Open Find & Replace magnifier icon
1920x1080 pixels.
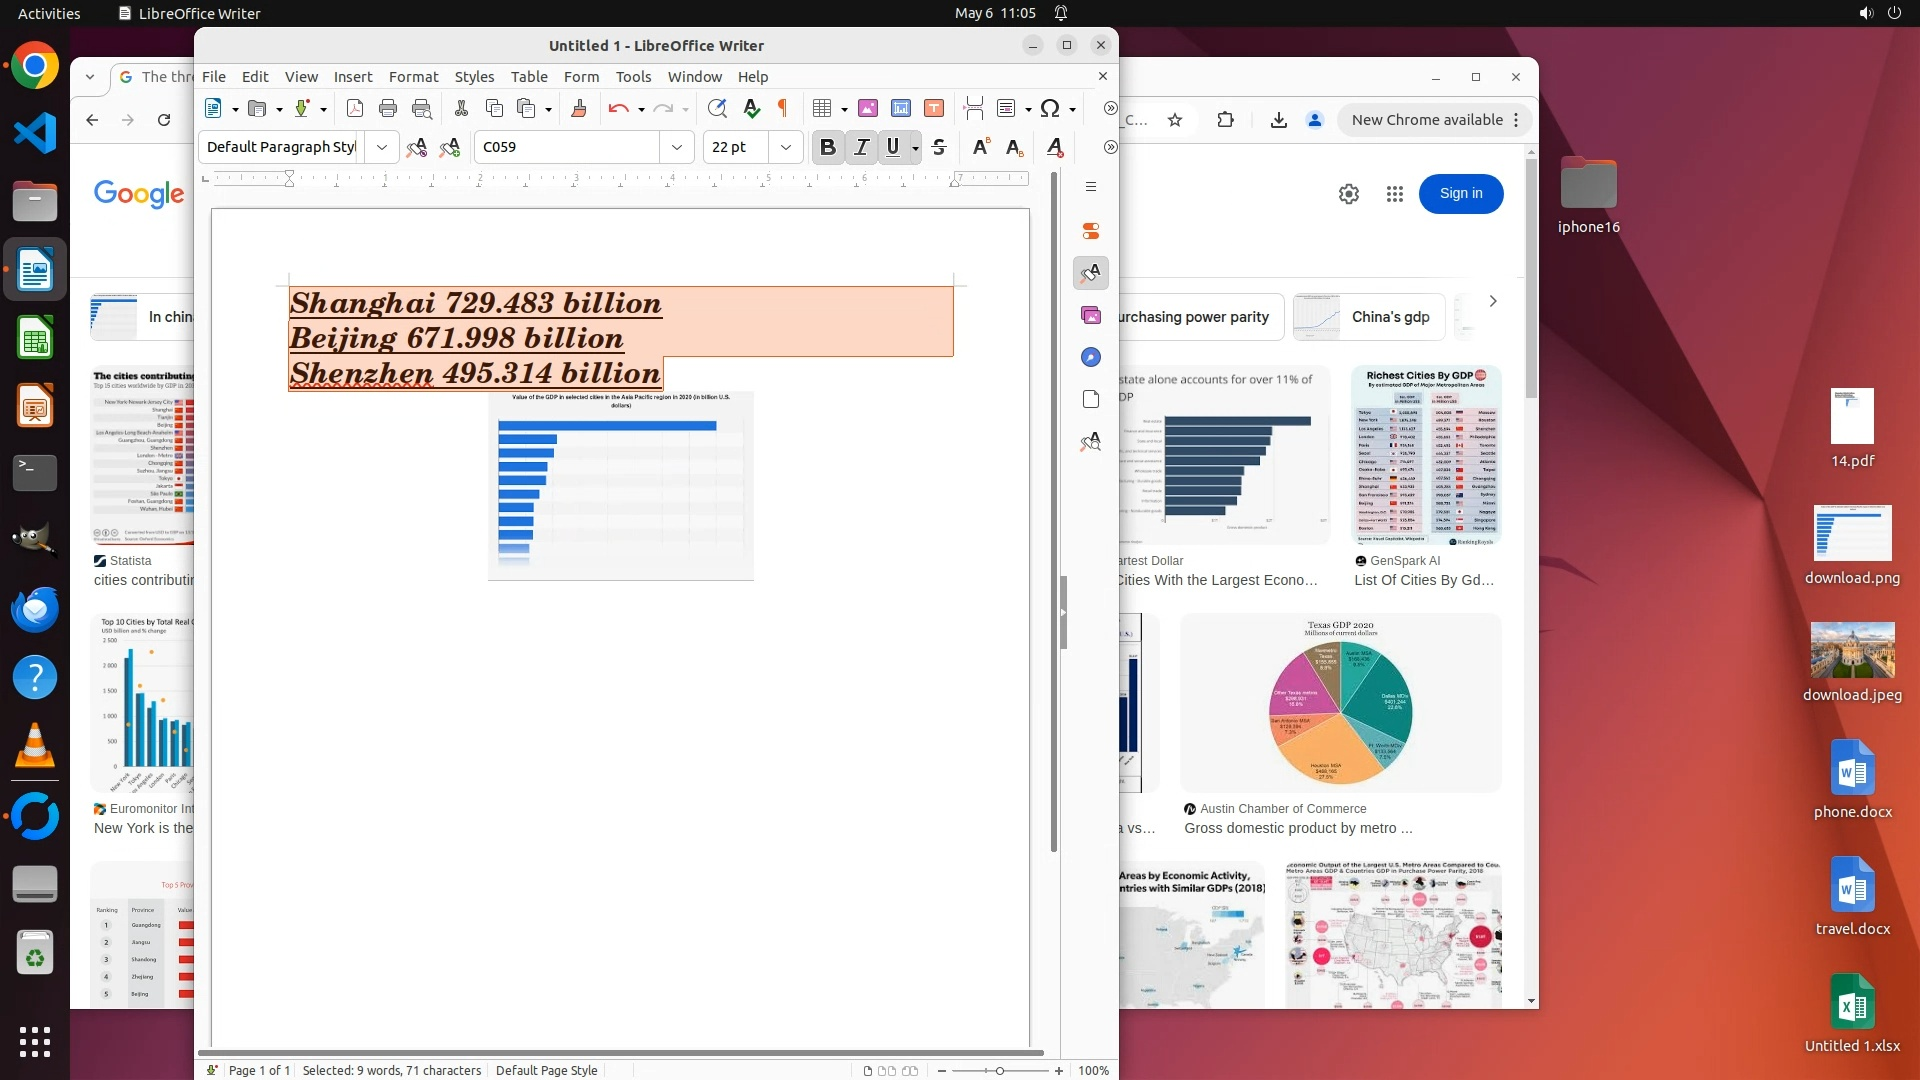pyautogui.click(x=716, y=108)
